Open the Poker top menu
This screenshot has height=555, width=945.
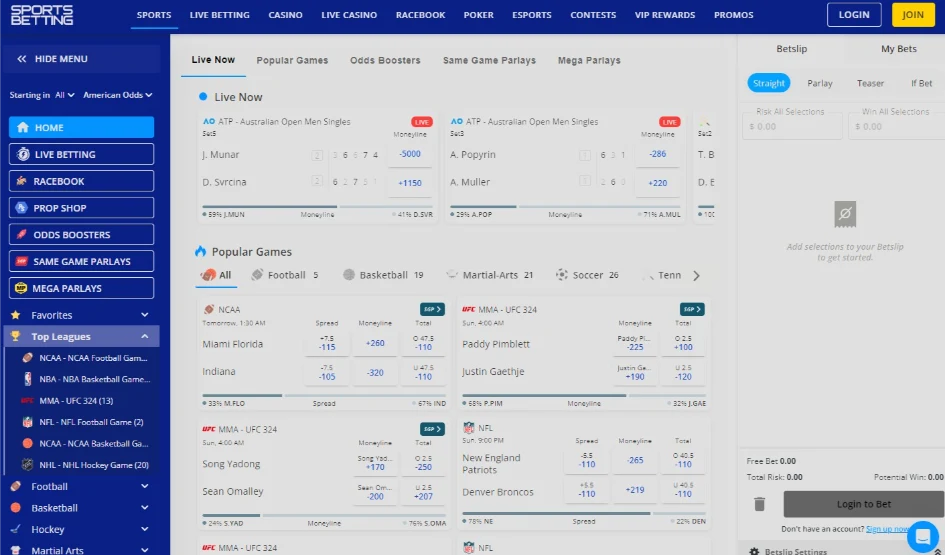coord(479,15)
